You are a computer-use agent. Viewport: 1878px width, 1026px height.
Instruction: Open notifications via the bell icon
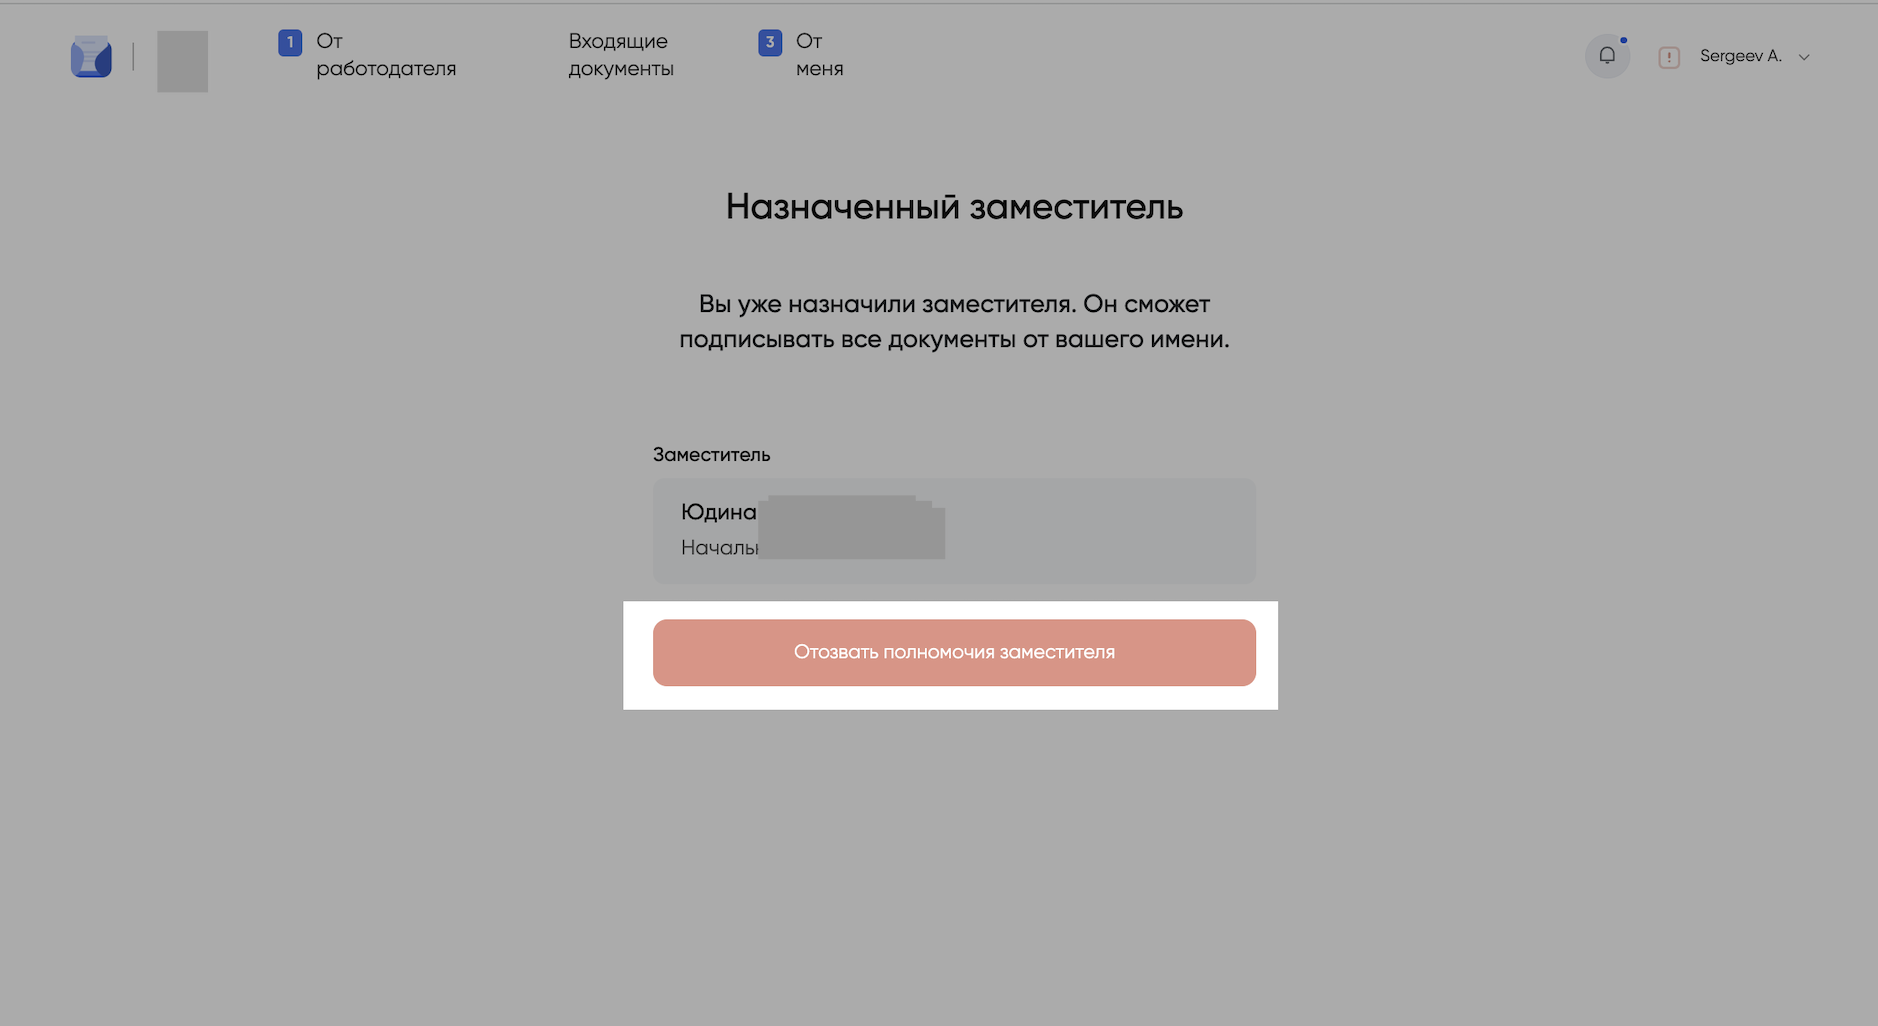[1607, 56]
